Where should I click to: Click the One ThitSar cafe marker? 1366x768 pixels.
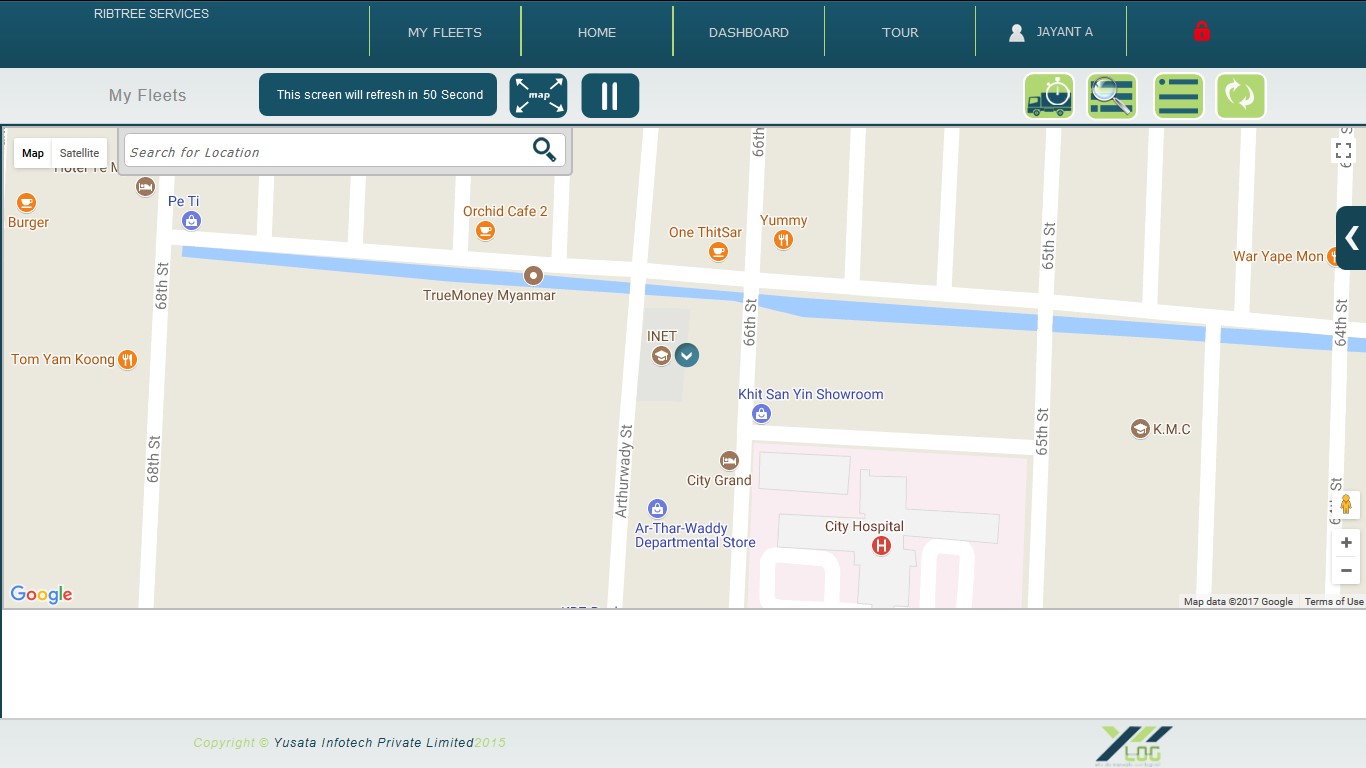point(718,251)
